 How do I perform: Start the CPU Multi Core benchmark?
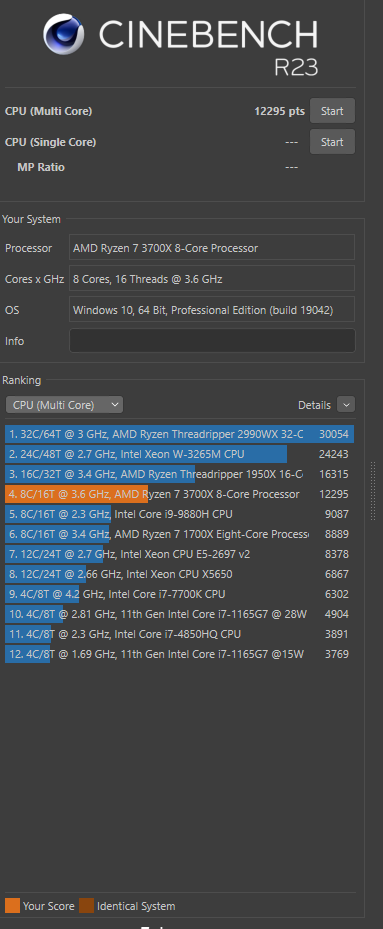[x=332, y=111]
